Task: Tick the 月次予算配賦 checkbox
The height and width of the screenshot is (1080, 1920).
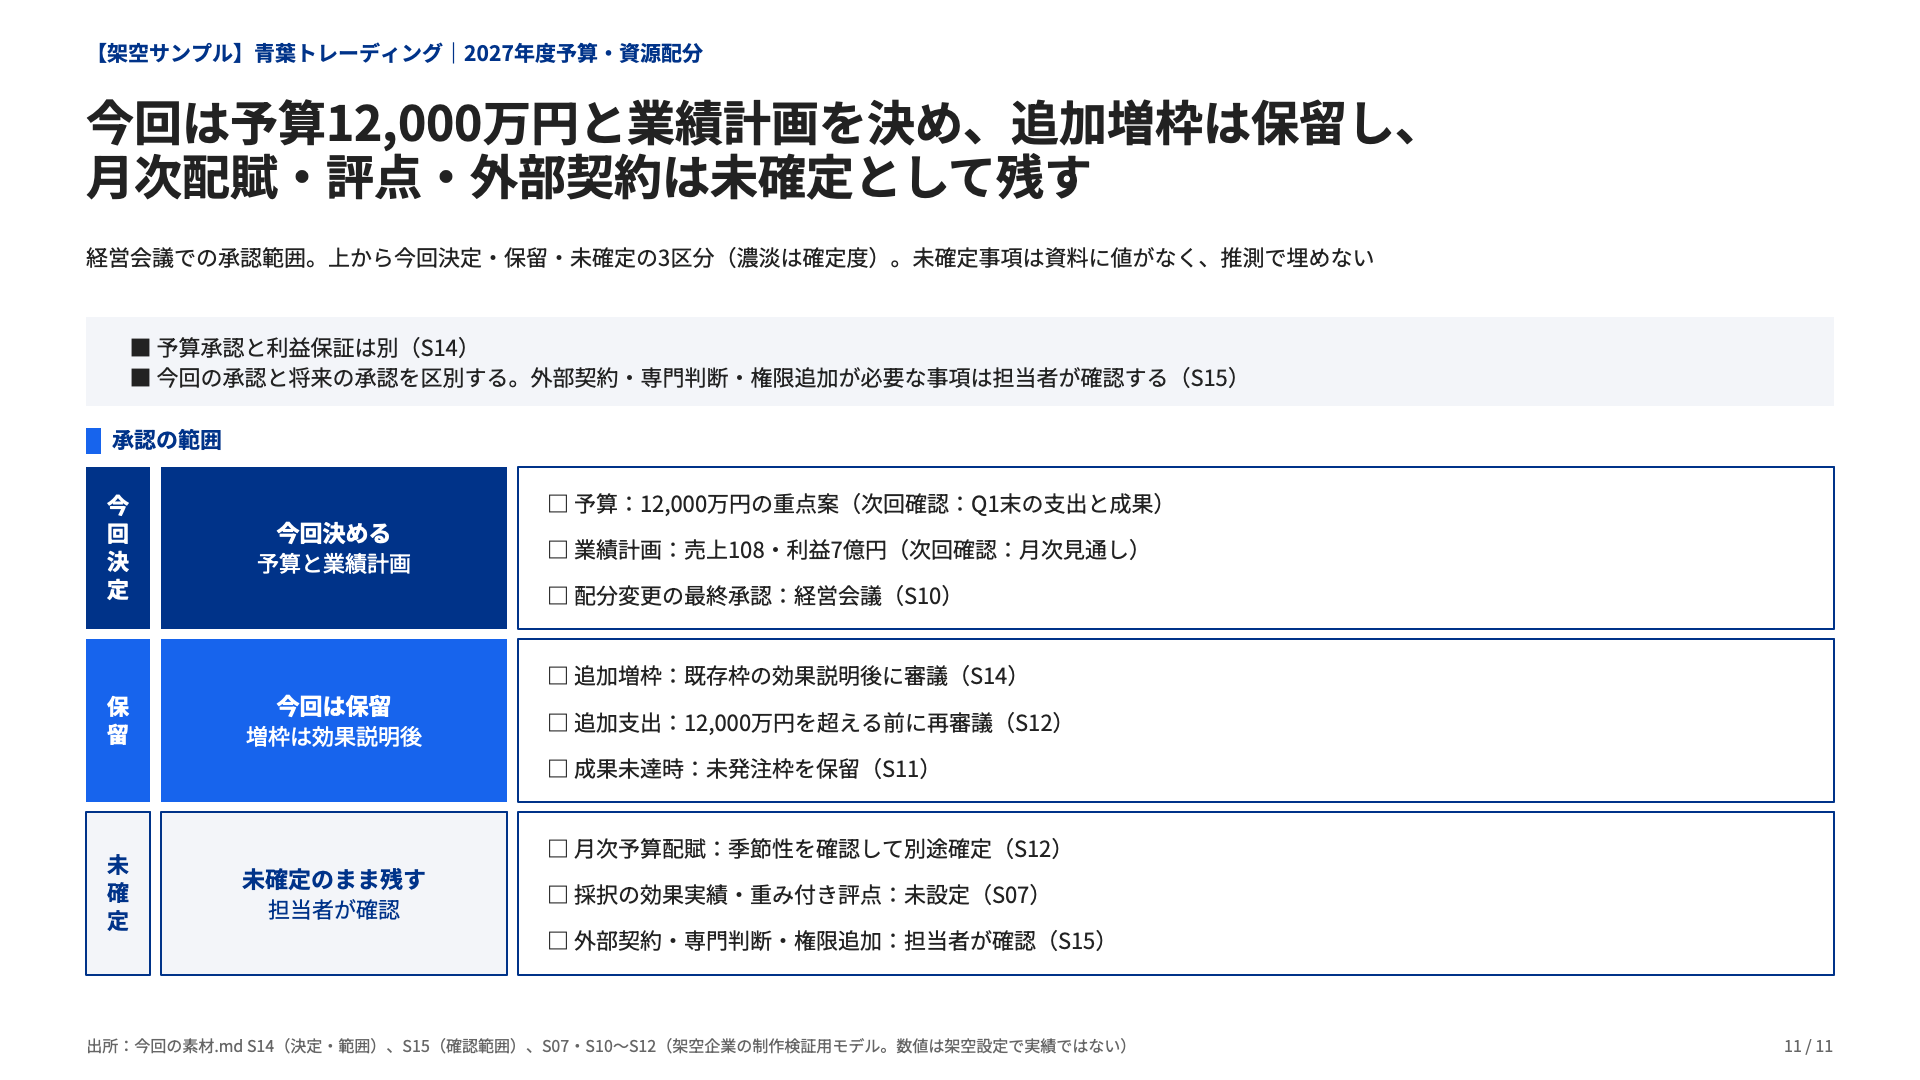Action: [x=558, y=849]
